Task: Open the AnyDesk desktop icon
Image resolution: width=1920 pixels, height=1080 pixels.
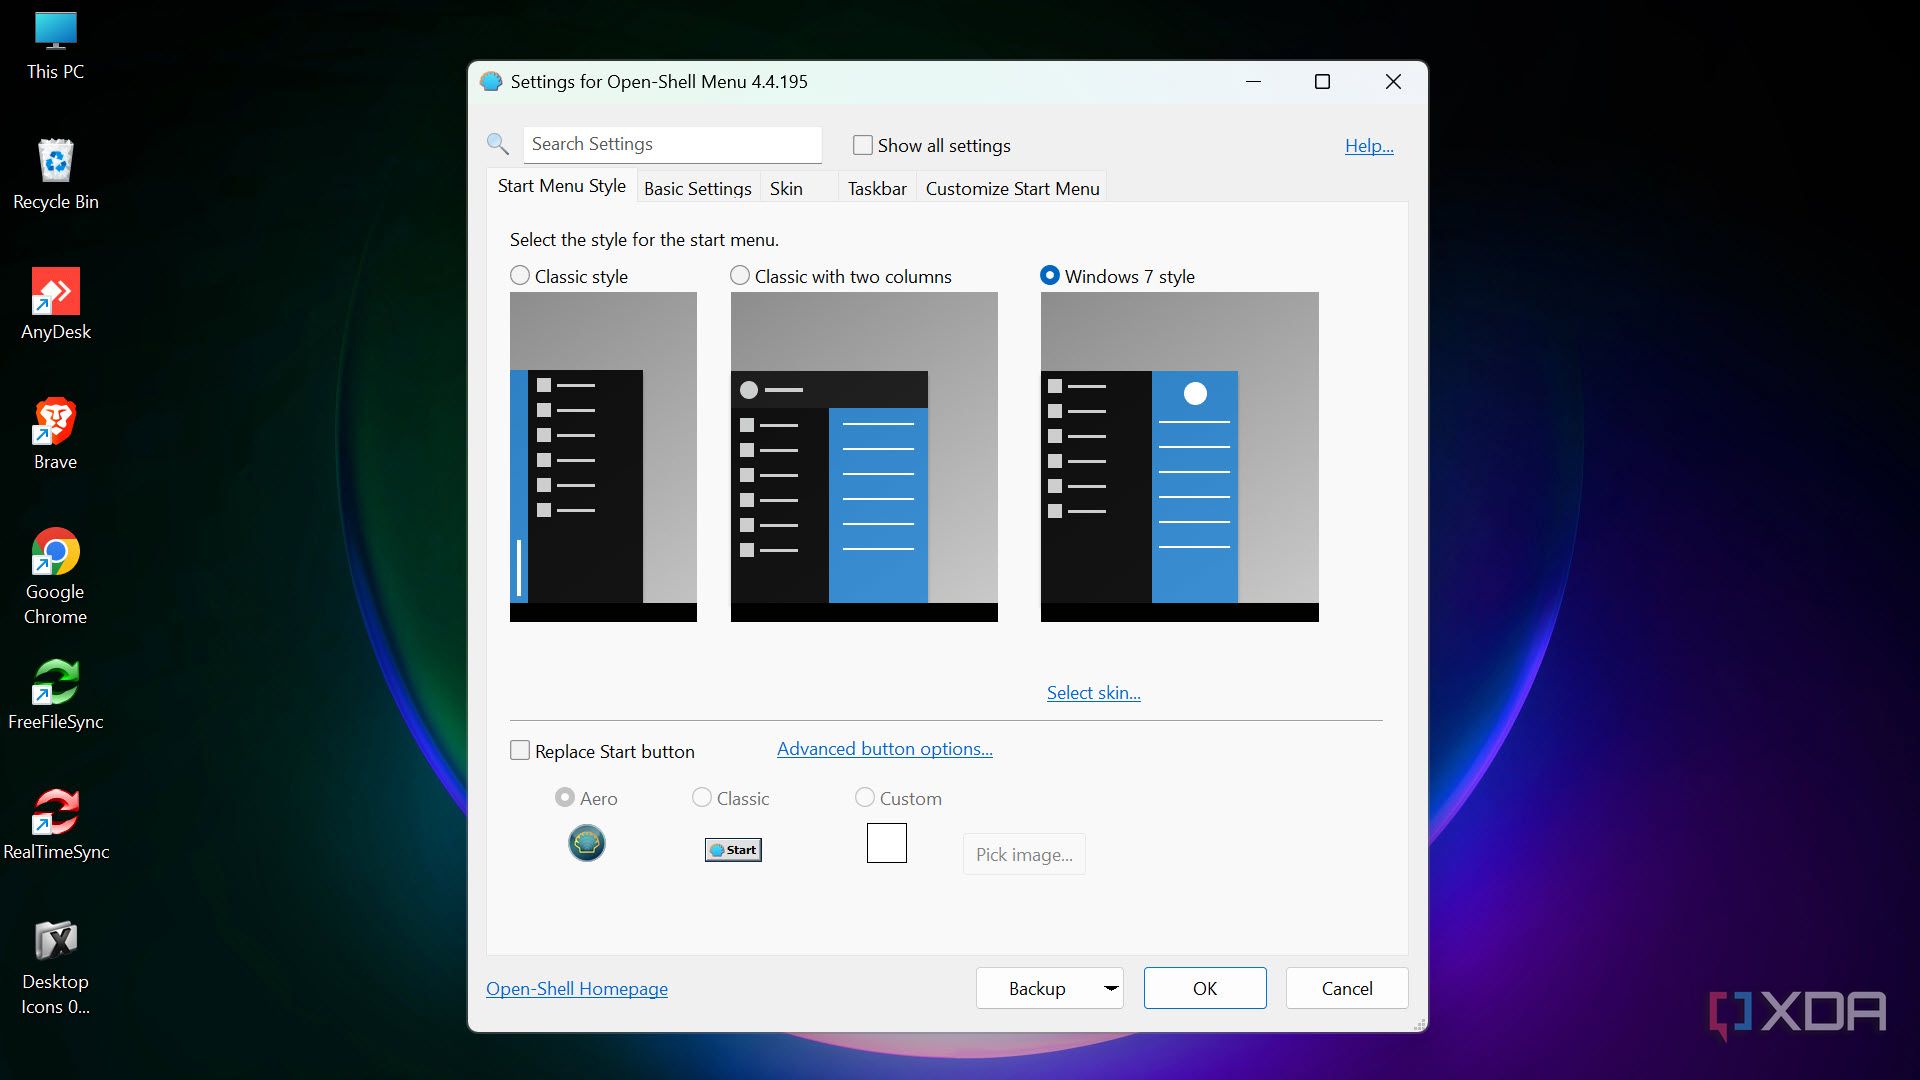Action: (56, 292)
